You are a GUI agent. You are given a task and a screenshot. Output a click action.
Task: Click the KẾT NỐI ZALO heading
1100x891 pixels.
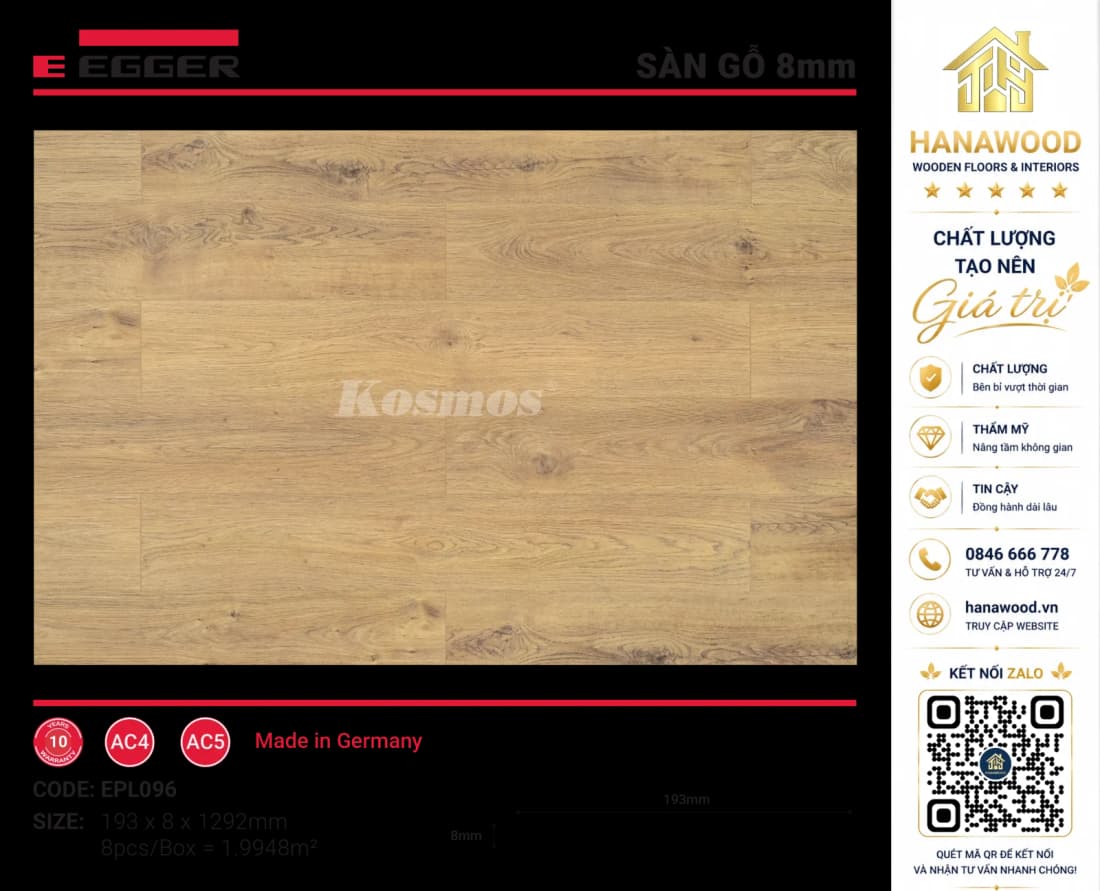tap(995, 673)
